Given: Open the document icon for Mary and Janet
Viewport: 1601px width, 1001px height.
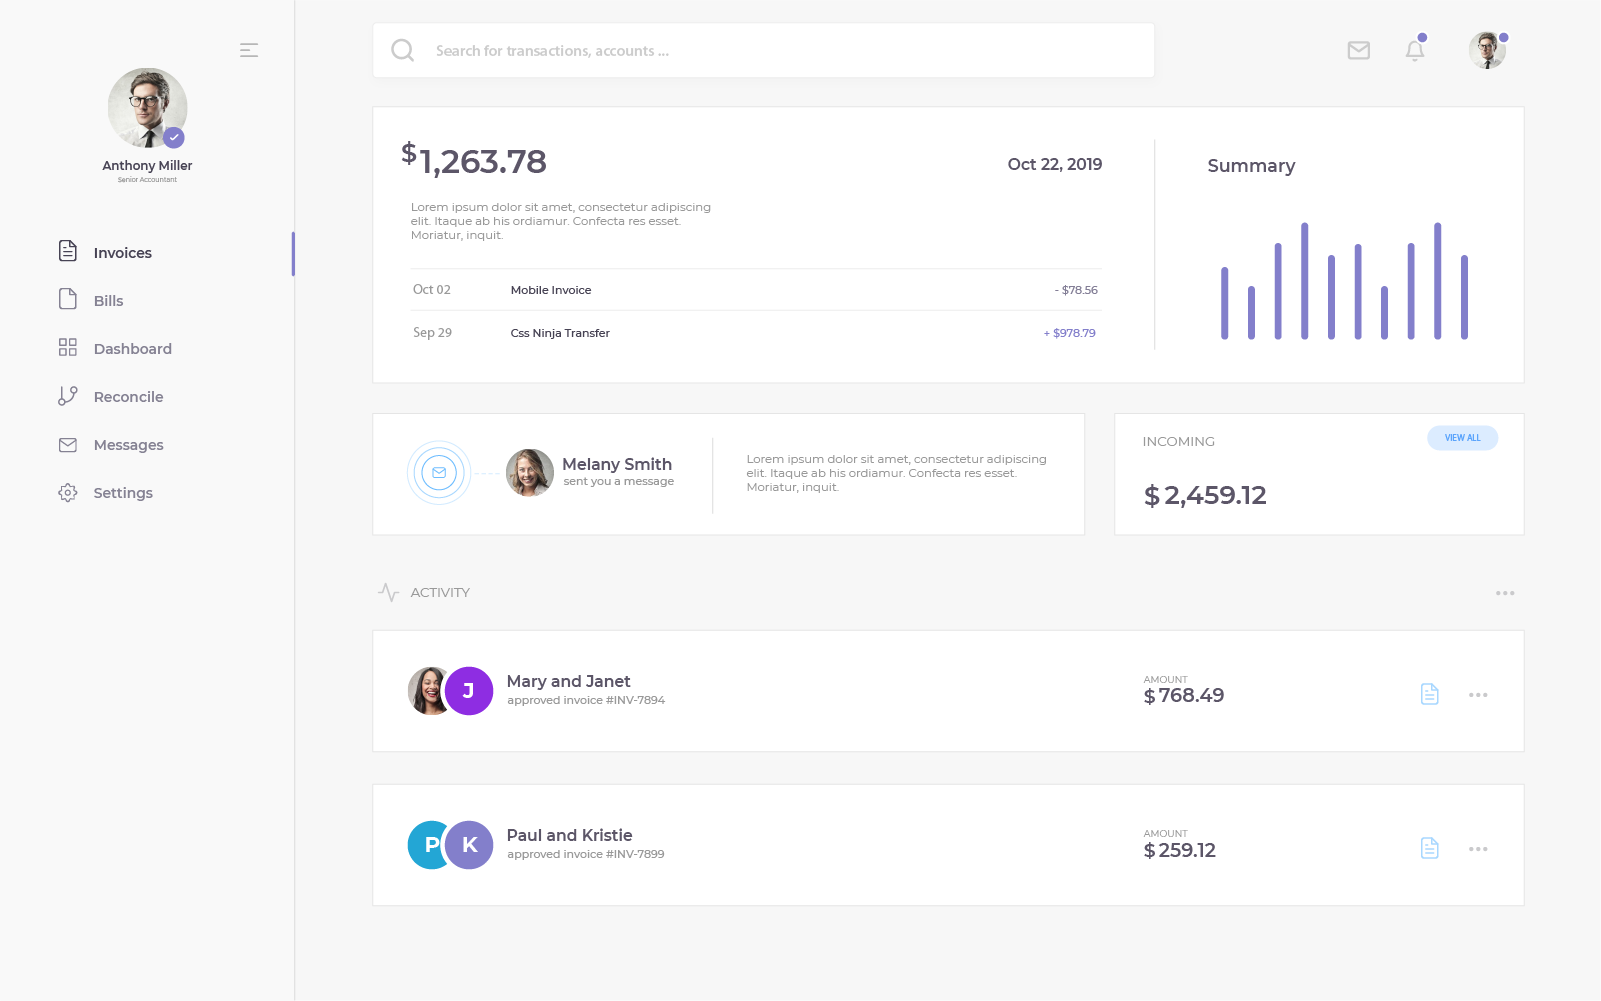Looking at the screenshot, I should [x=1429, y=694].
